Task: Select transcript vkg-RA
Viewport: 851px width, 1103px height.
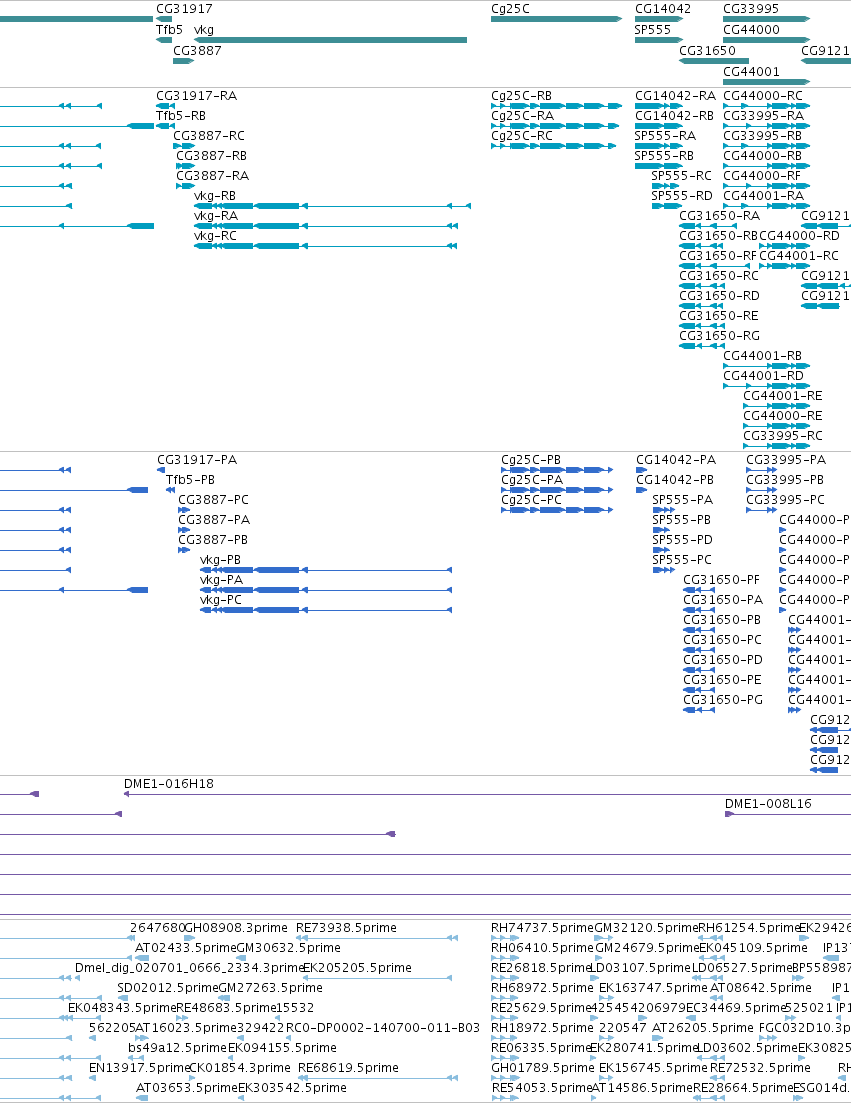Action: (215, 215)
